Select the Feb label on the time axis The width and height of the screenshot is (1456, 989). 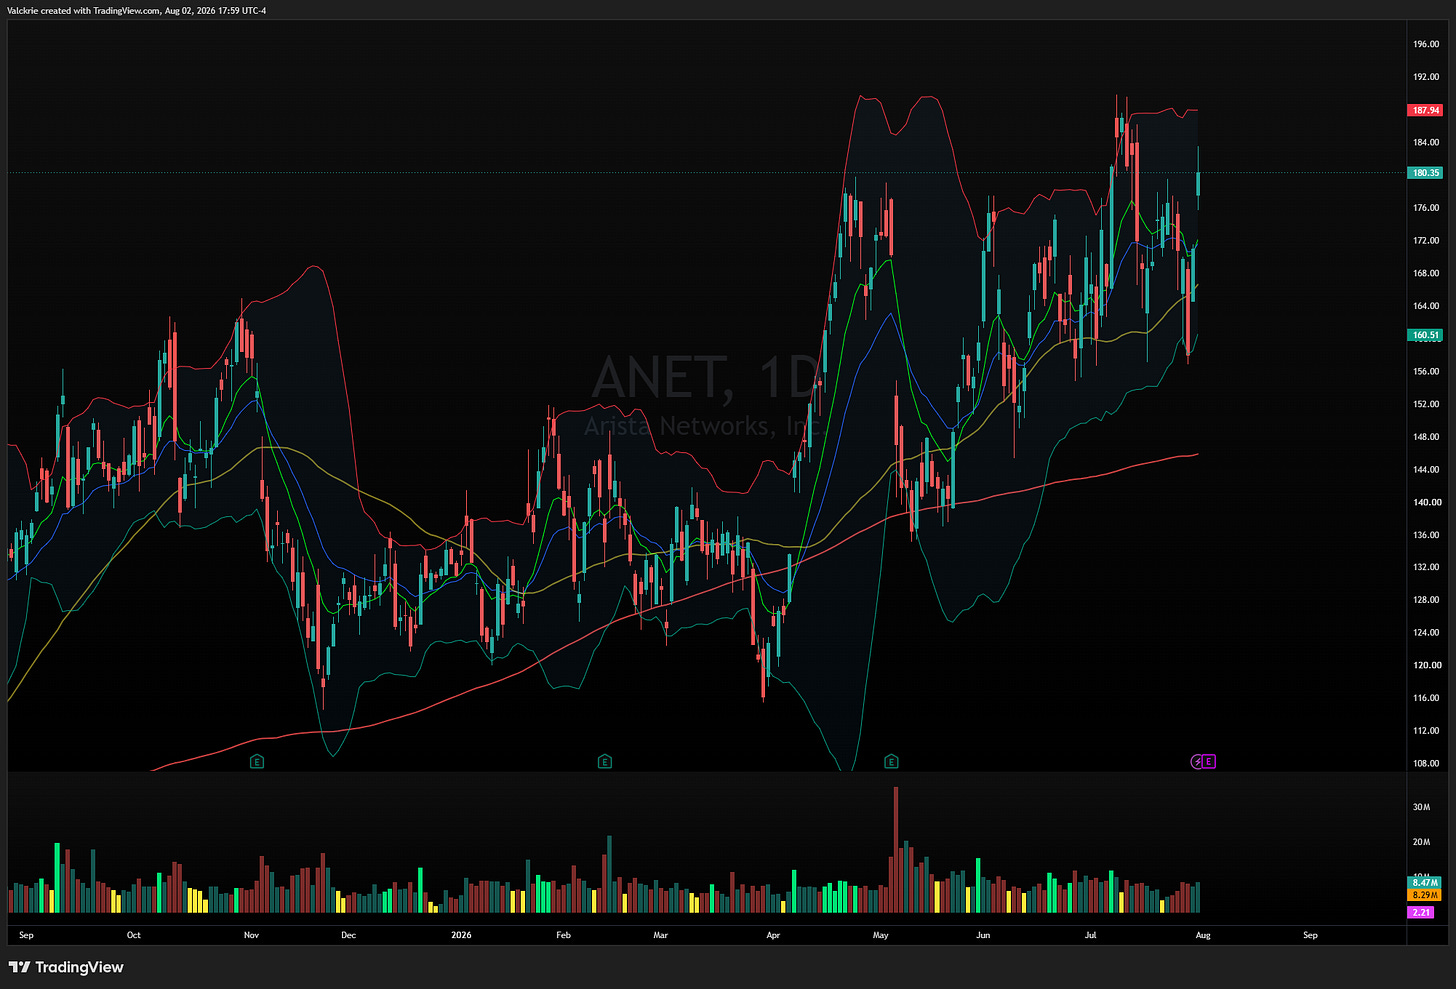click(x=563, y=935)
